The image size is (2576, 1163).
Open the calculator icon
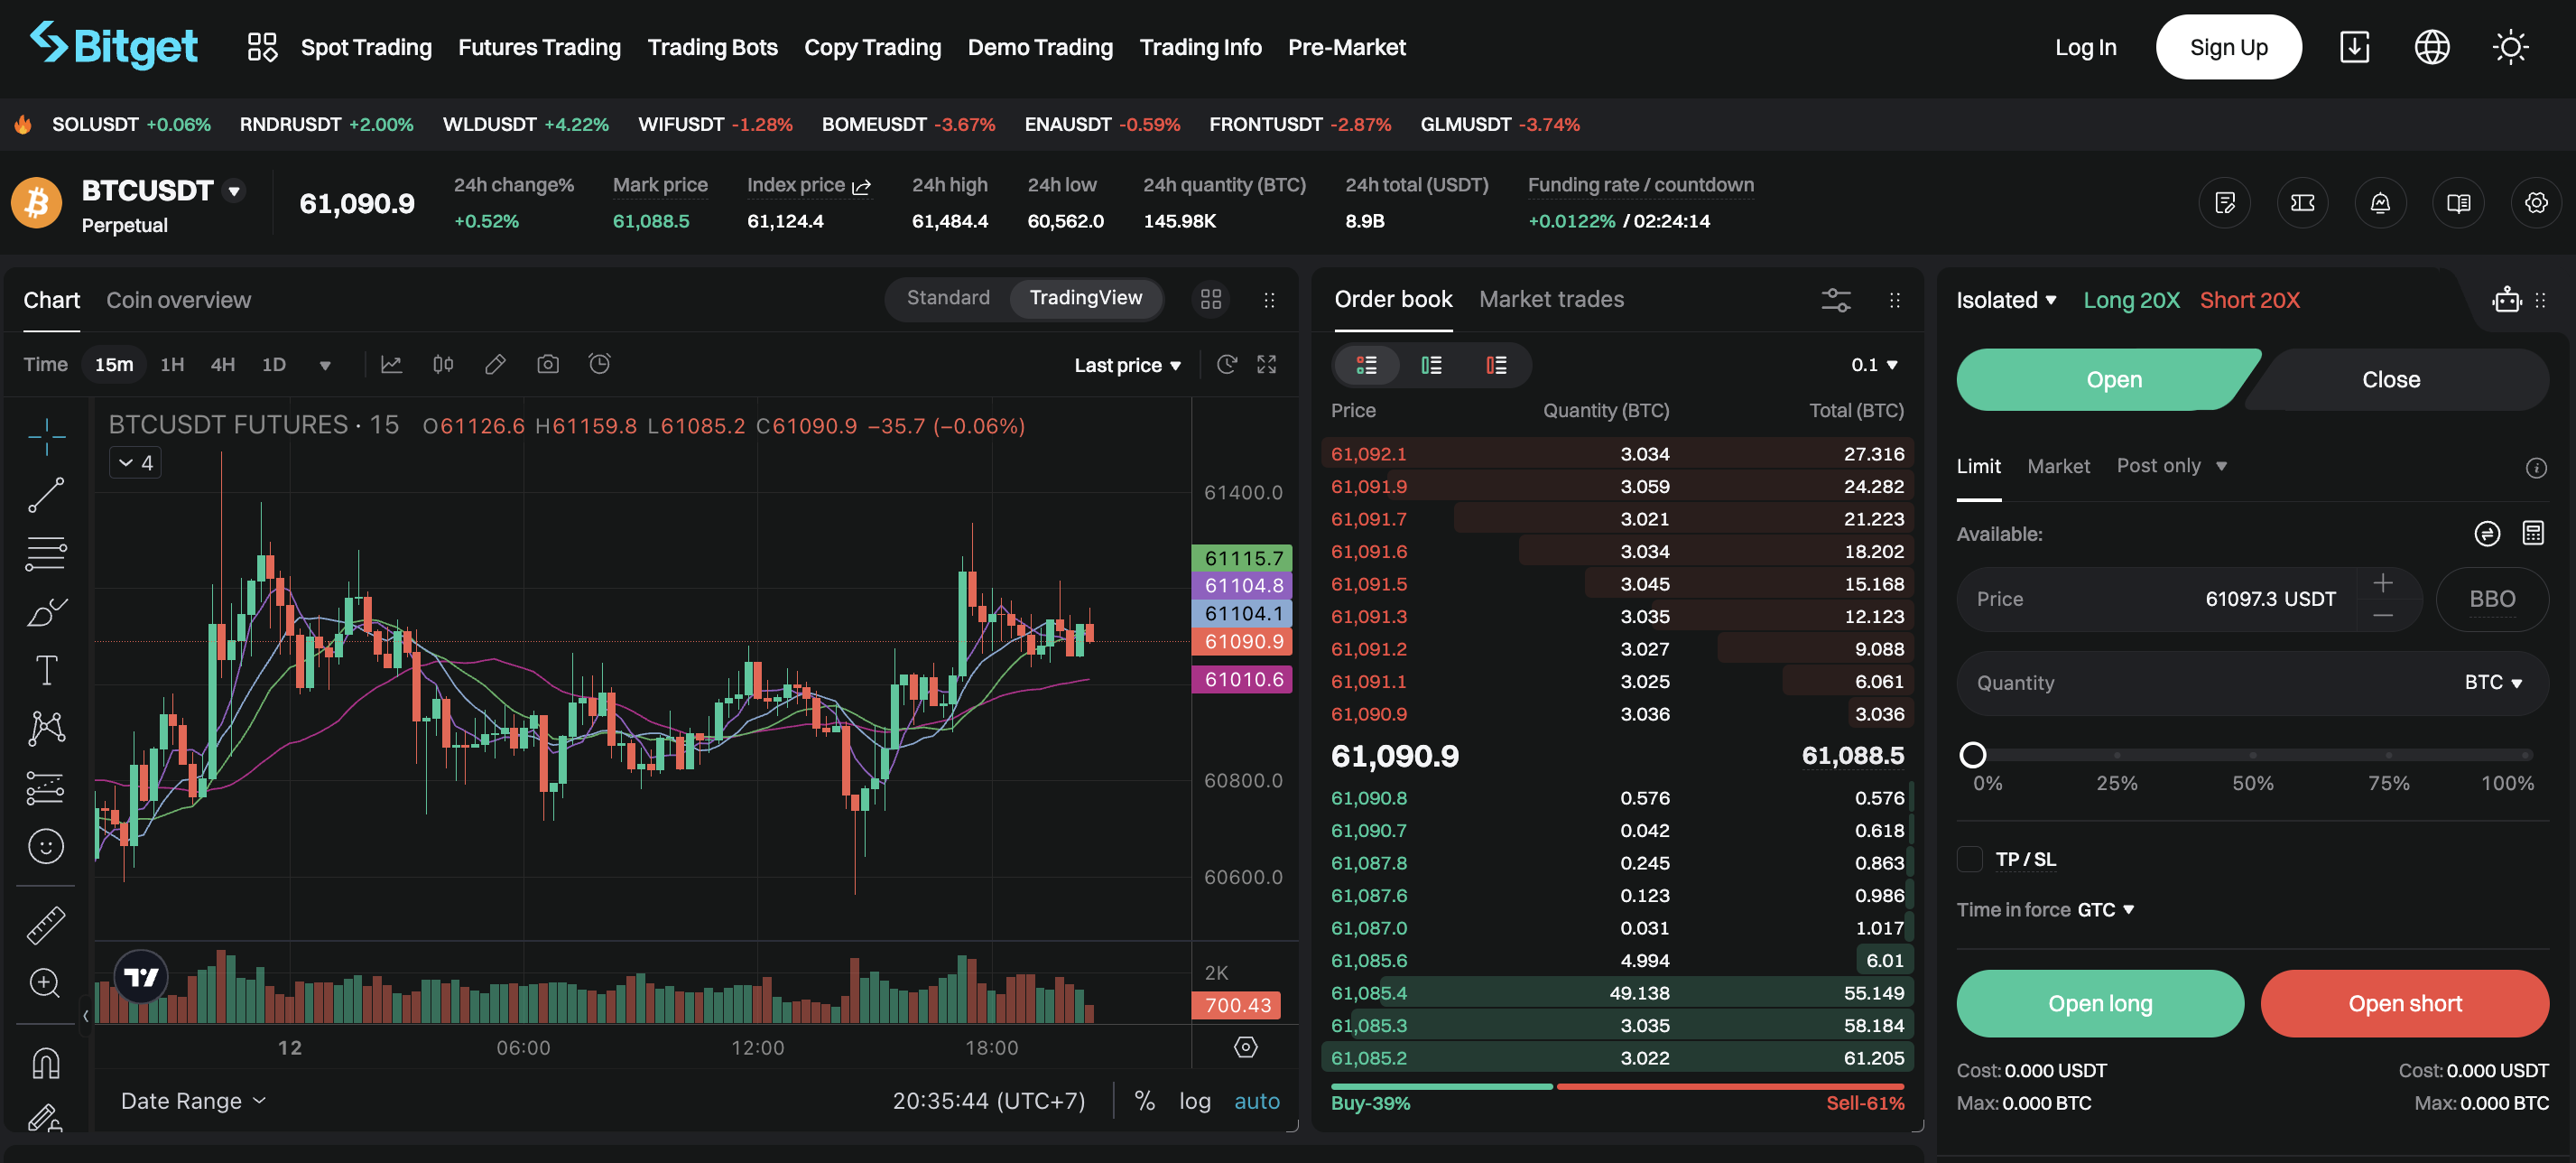2532,533
